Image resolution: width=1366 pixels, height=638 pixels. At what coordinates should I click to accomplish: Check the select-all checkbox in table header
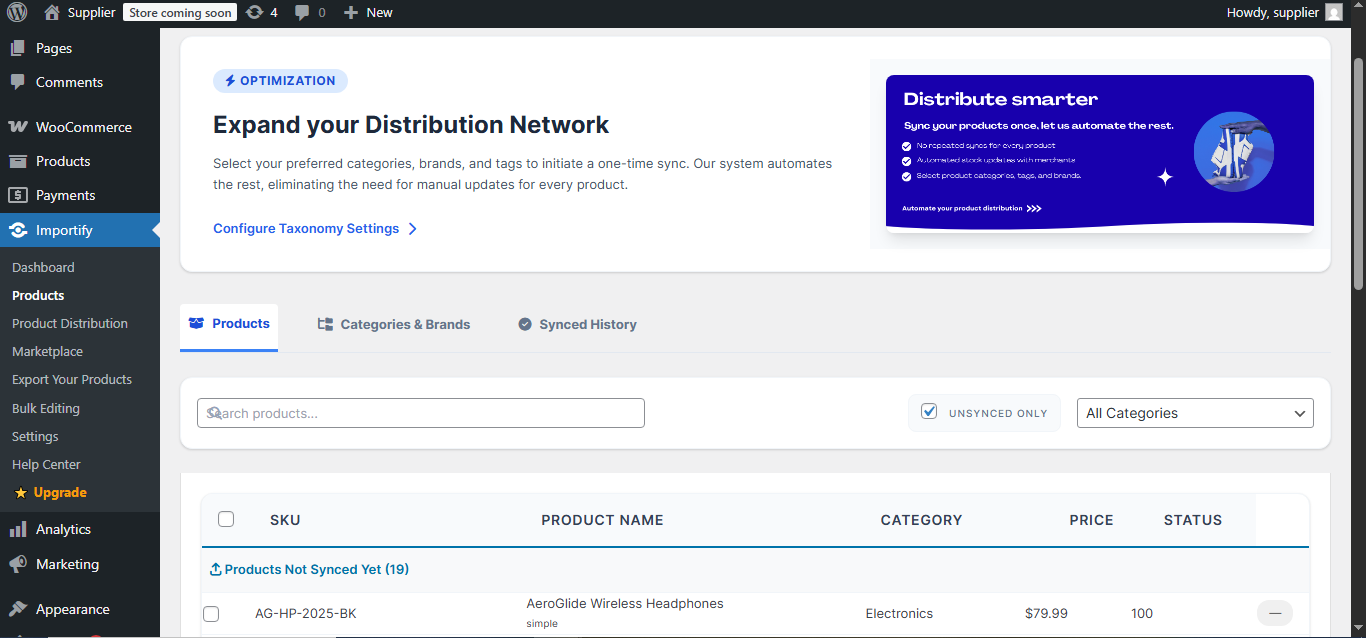(x=226, y=519)
